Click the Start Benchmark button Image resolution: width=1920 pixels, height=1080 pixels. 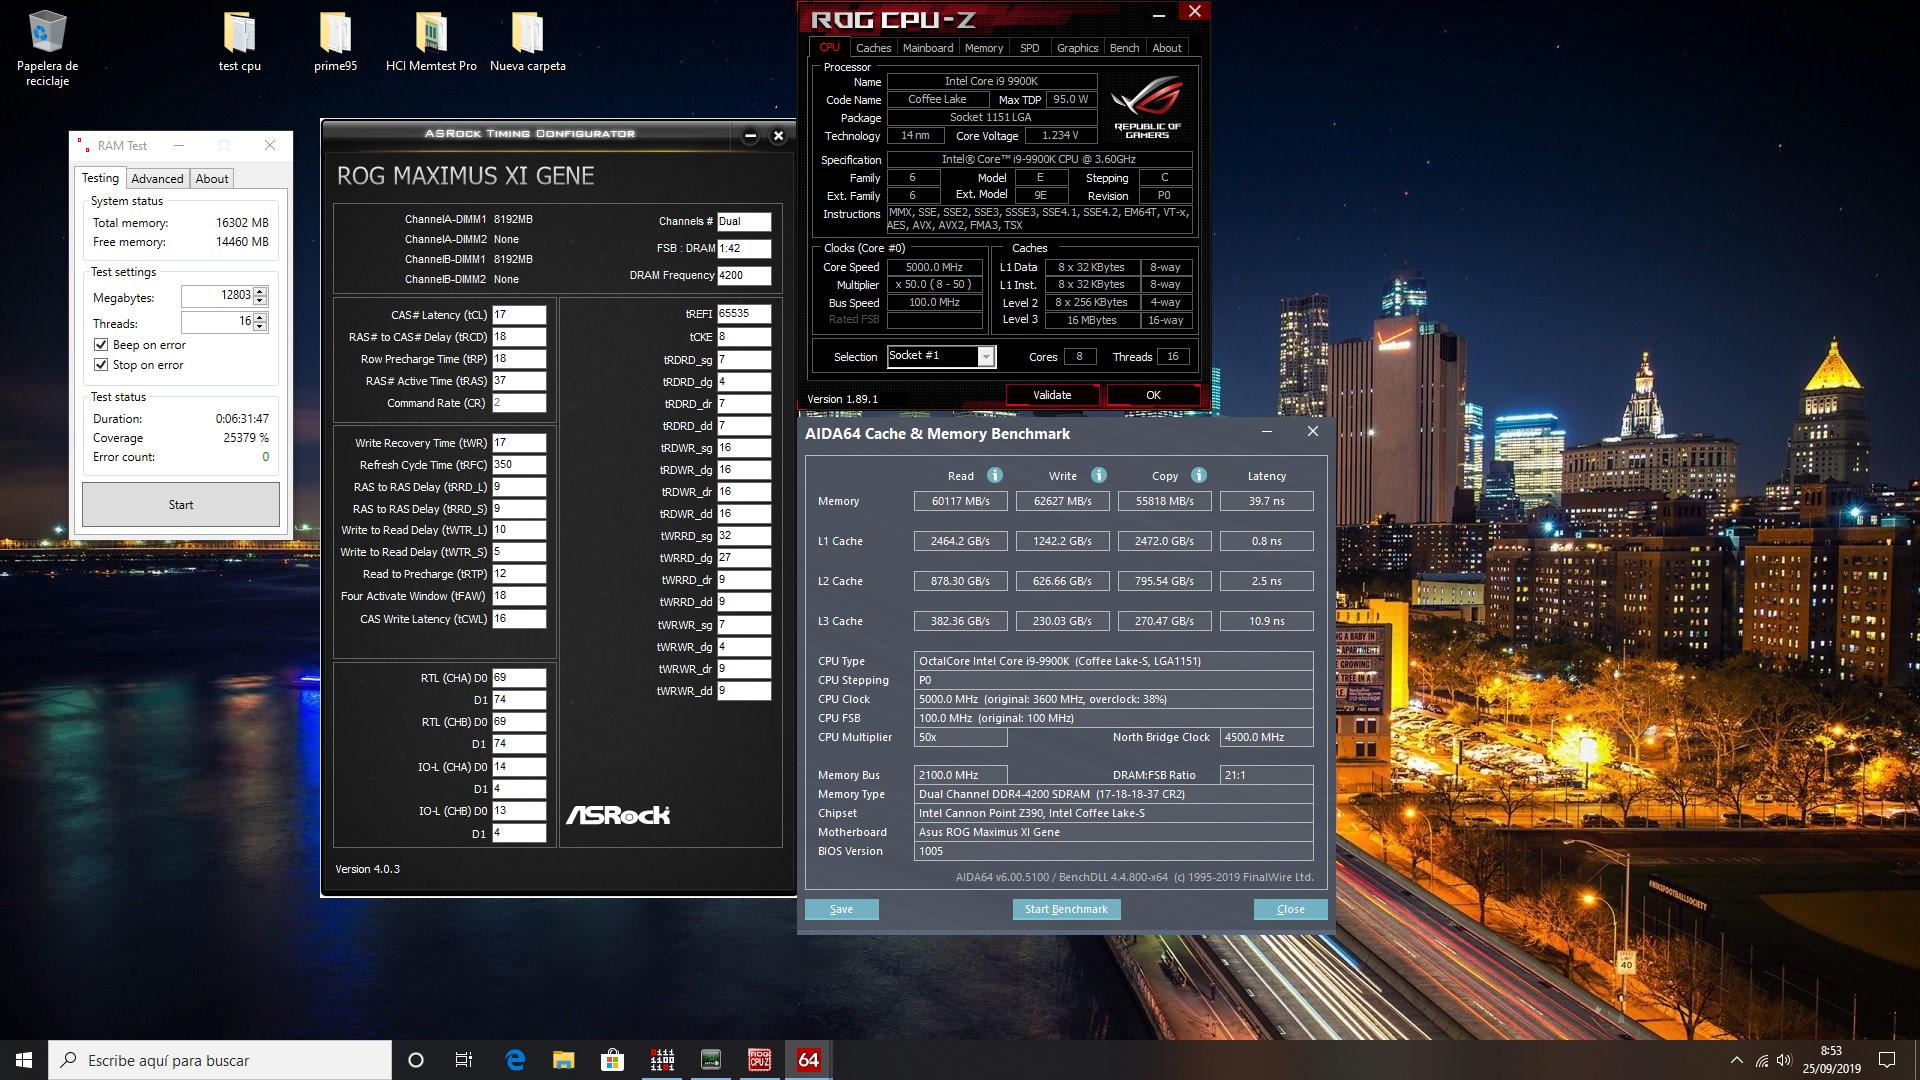click(x=1066, y=909)
